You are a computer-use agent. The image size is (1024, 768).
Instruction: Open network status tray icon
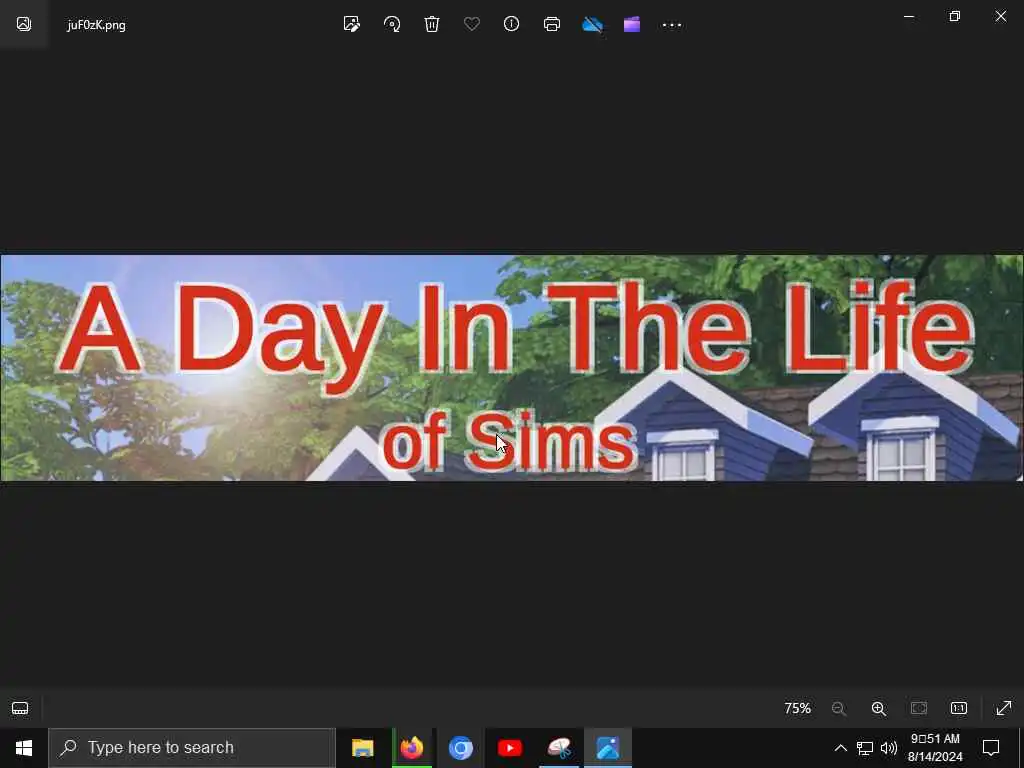(x=865, y=748)
